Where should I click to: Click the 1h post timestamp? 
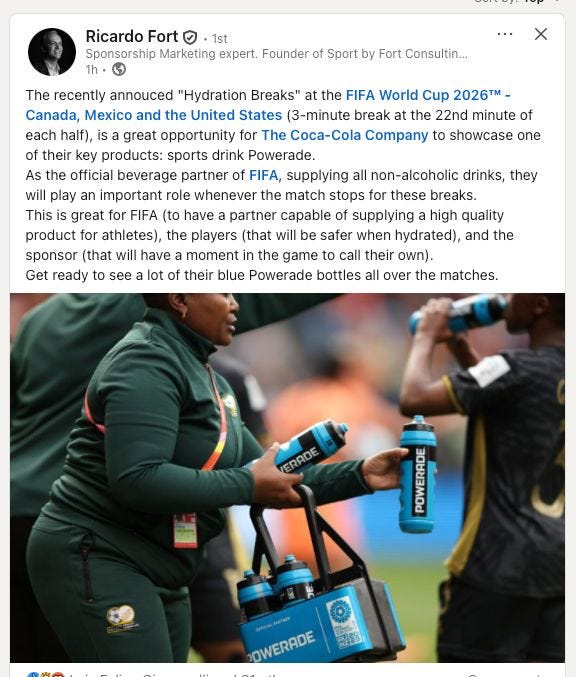pos(92,70)
